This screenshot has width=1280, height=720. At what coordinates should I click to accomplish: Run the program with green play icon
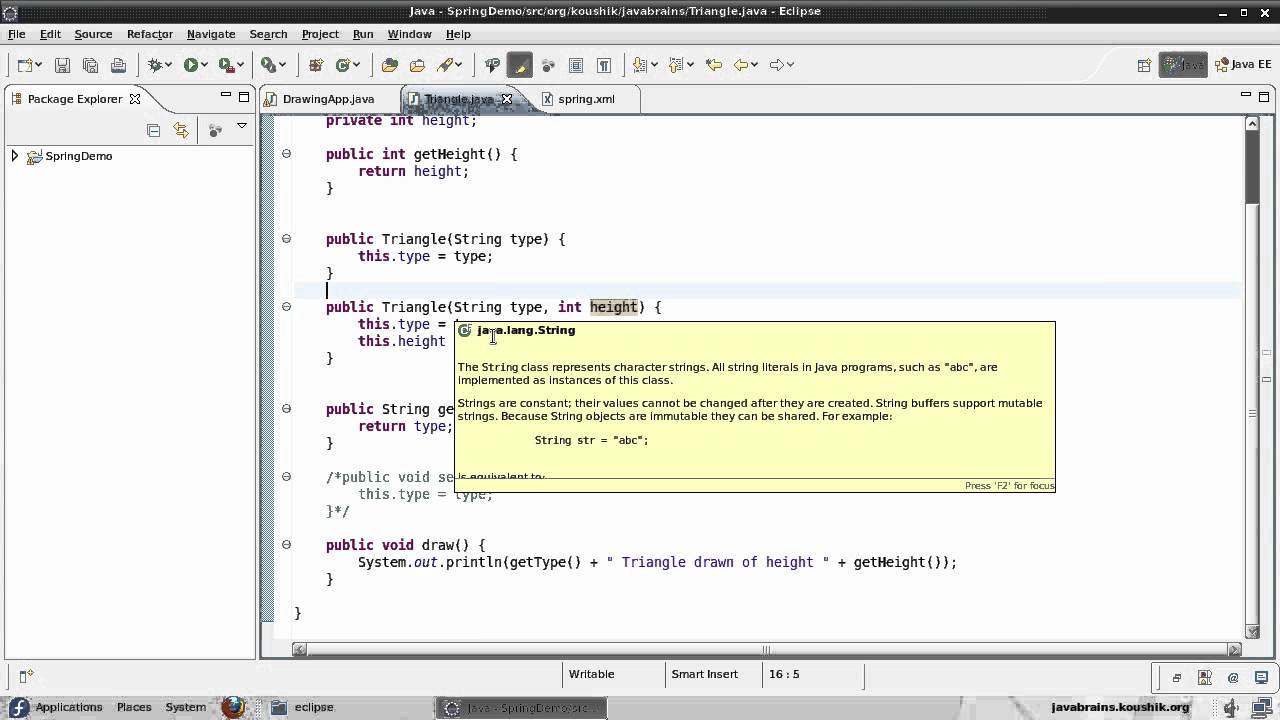190,65
